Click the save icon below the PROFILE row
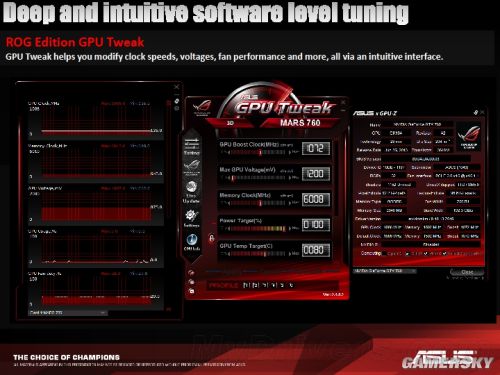The width and height of the screenshot is (500, 375). tap(191, 291)
